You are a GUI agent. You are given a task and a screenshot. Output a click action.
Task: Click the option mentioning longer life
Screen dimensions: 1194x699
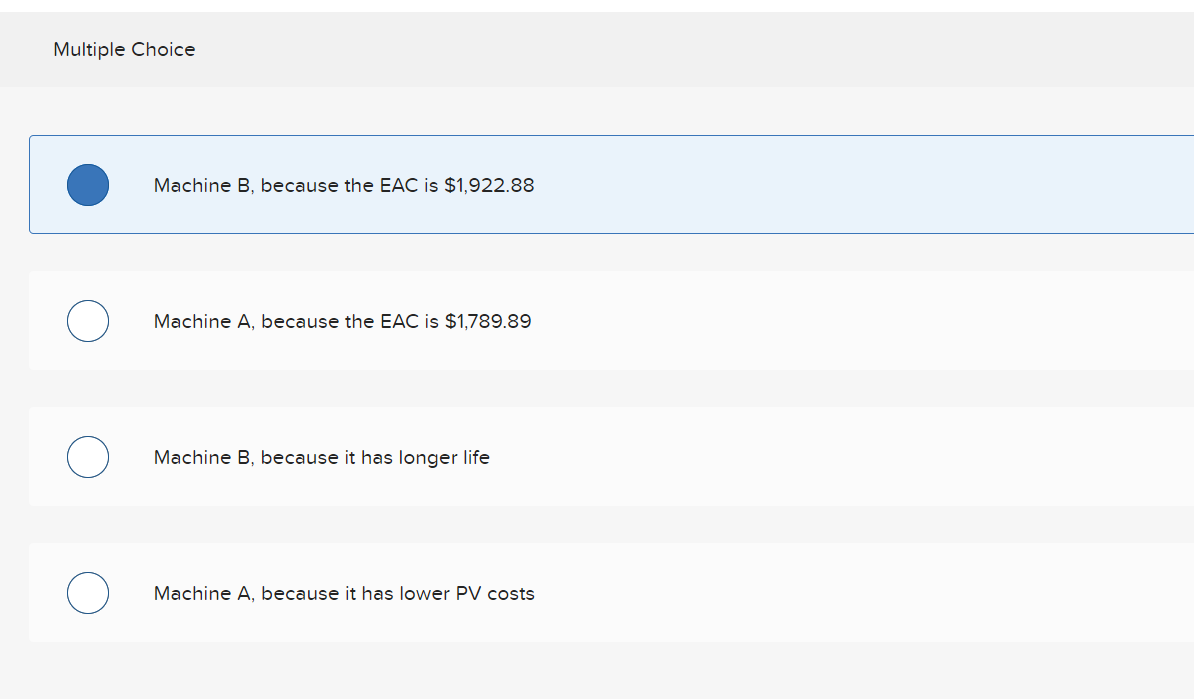(x=321, y=457)
